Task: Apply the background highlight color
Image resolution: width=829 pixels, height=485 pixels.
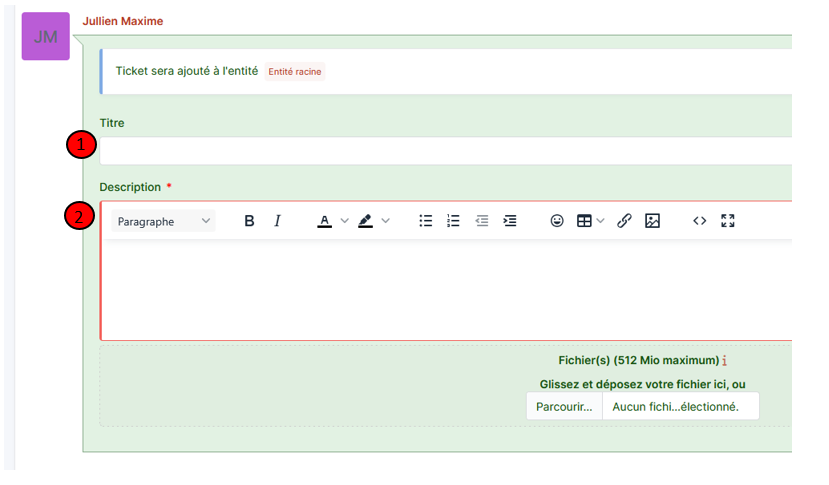Action: point(365,221)
